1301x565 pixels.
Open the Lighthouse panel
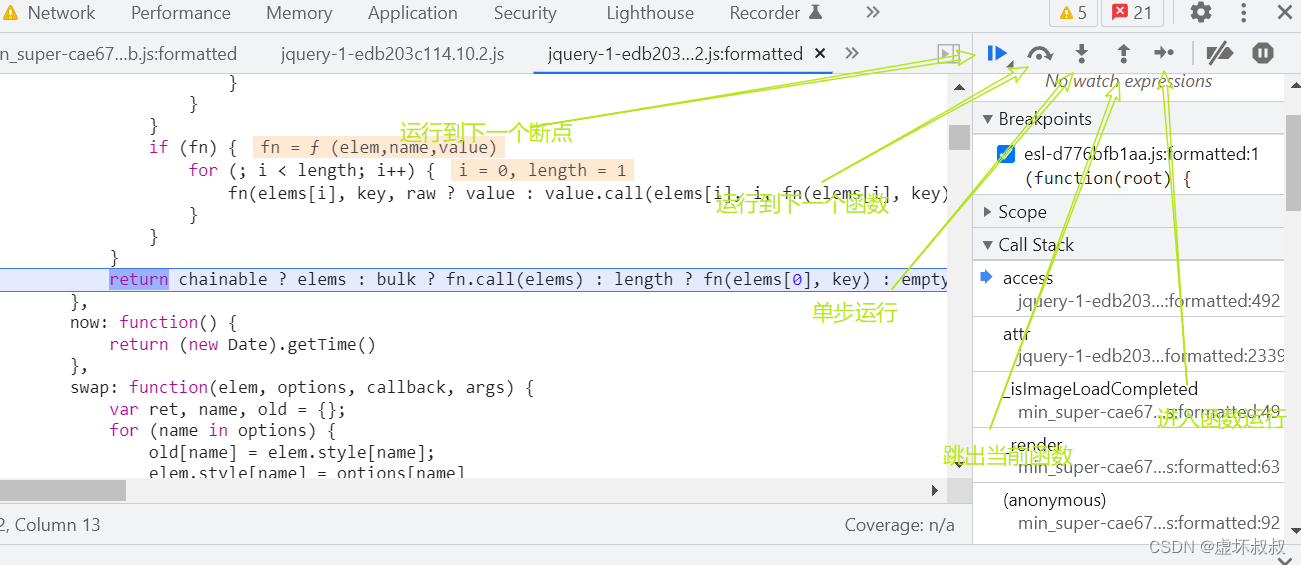point(650,13)
